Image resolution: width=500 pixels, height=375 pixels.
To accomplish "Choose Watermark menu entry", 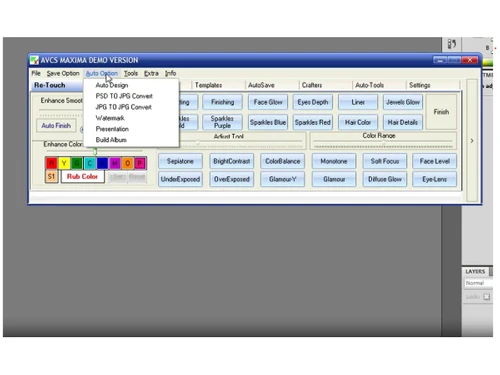I will click(110, 118).
